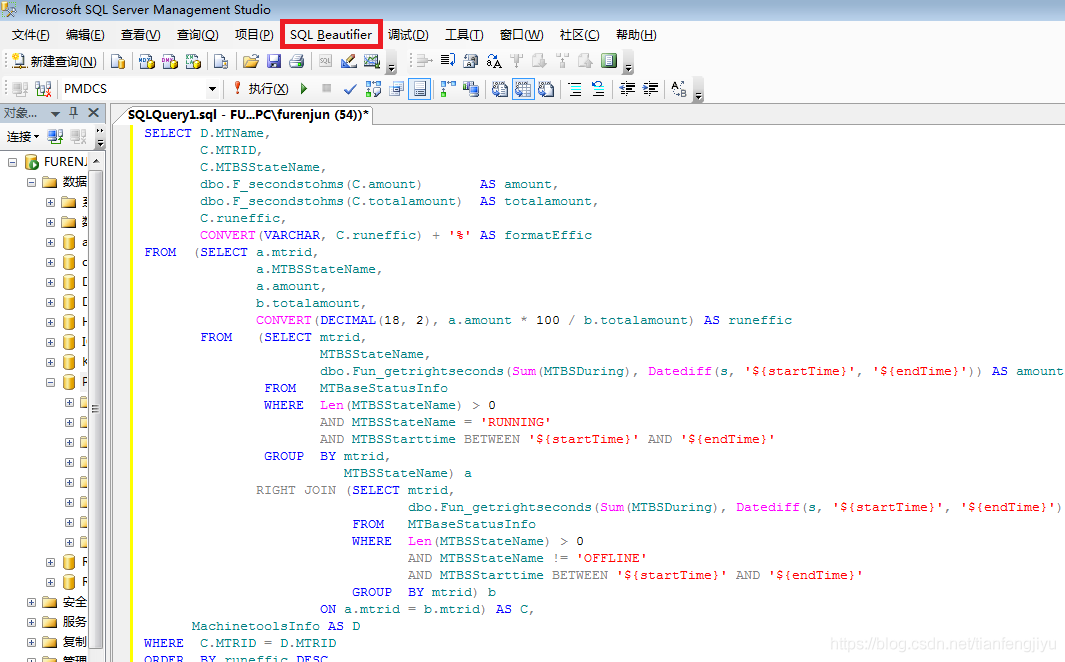
Task: Toggle auto-hide pin on Object Explorer panel
Action: click(74, 113)
